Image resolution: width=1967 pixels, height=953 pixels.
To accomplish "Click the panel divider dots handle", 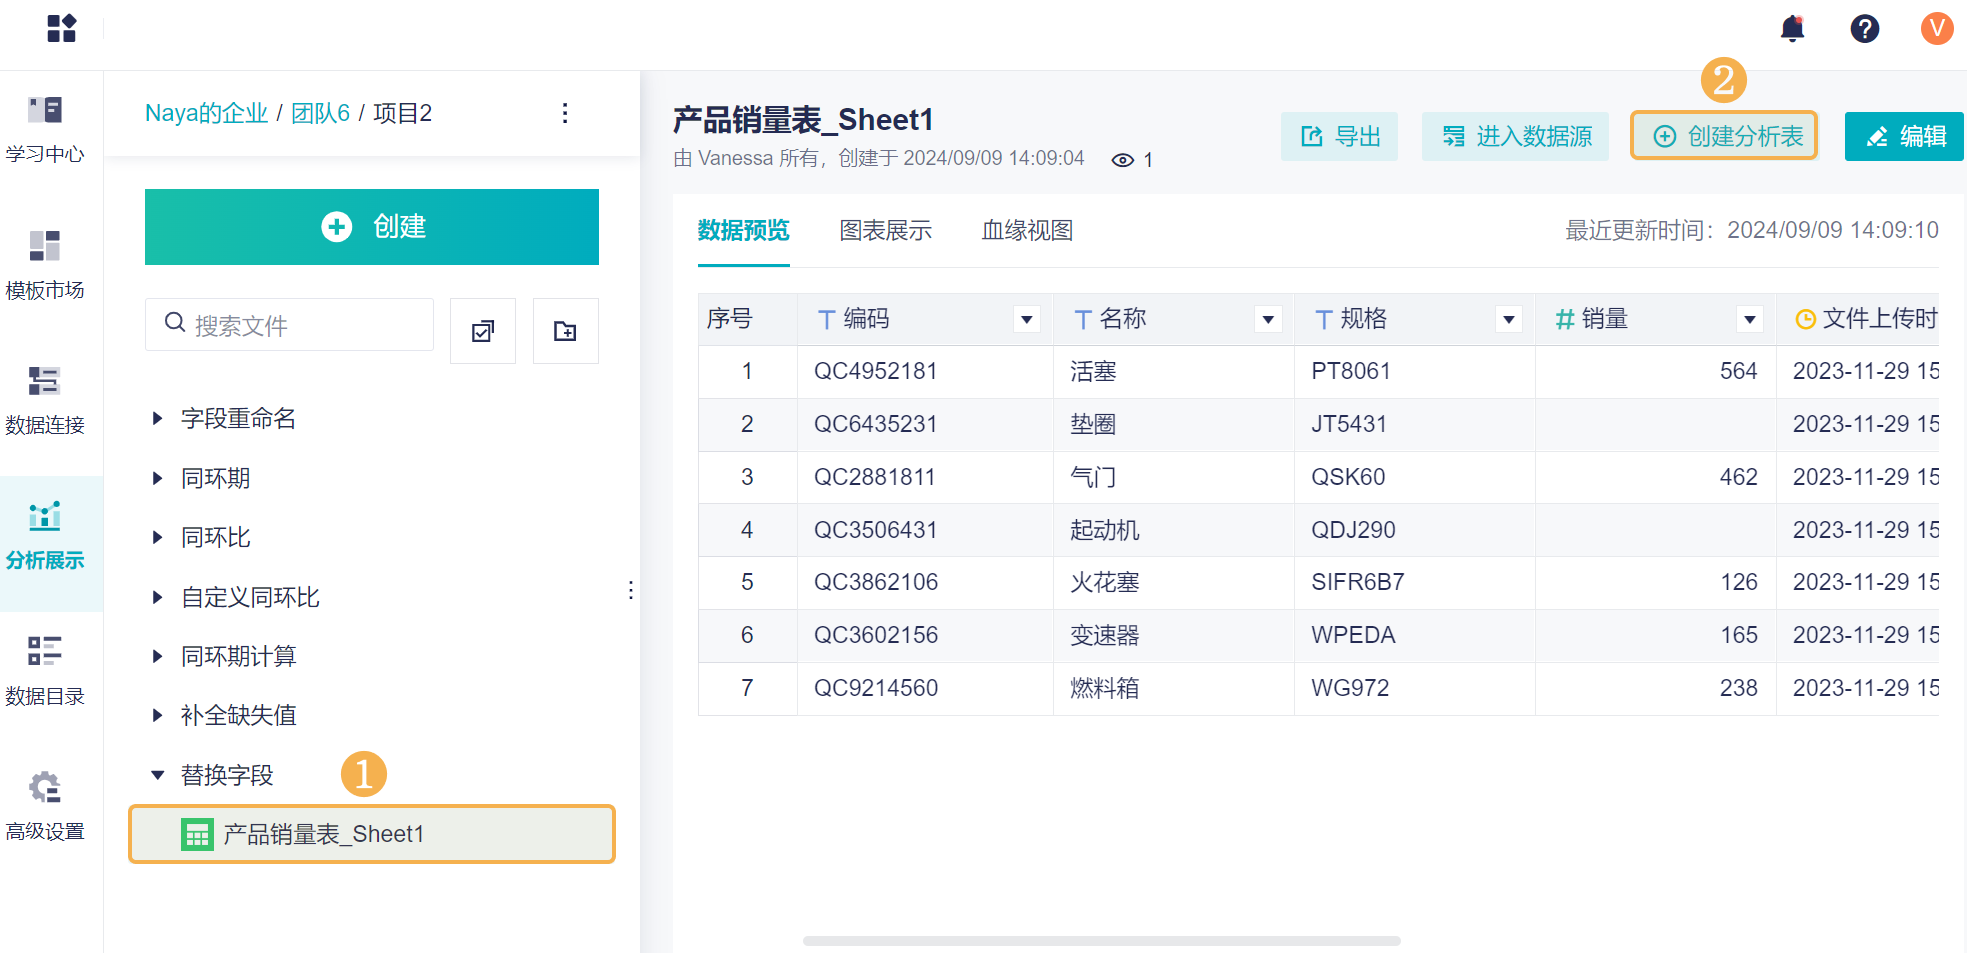I will [x=630, y=590].
